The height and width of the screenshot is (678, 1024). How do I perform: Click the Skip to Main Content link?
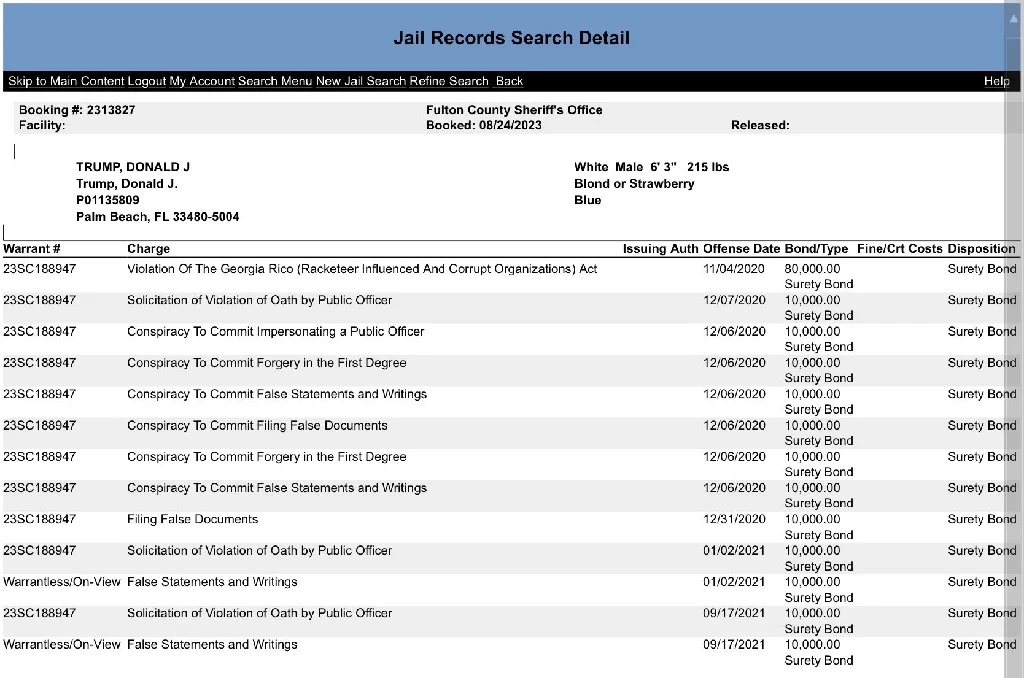(66, 81)
